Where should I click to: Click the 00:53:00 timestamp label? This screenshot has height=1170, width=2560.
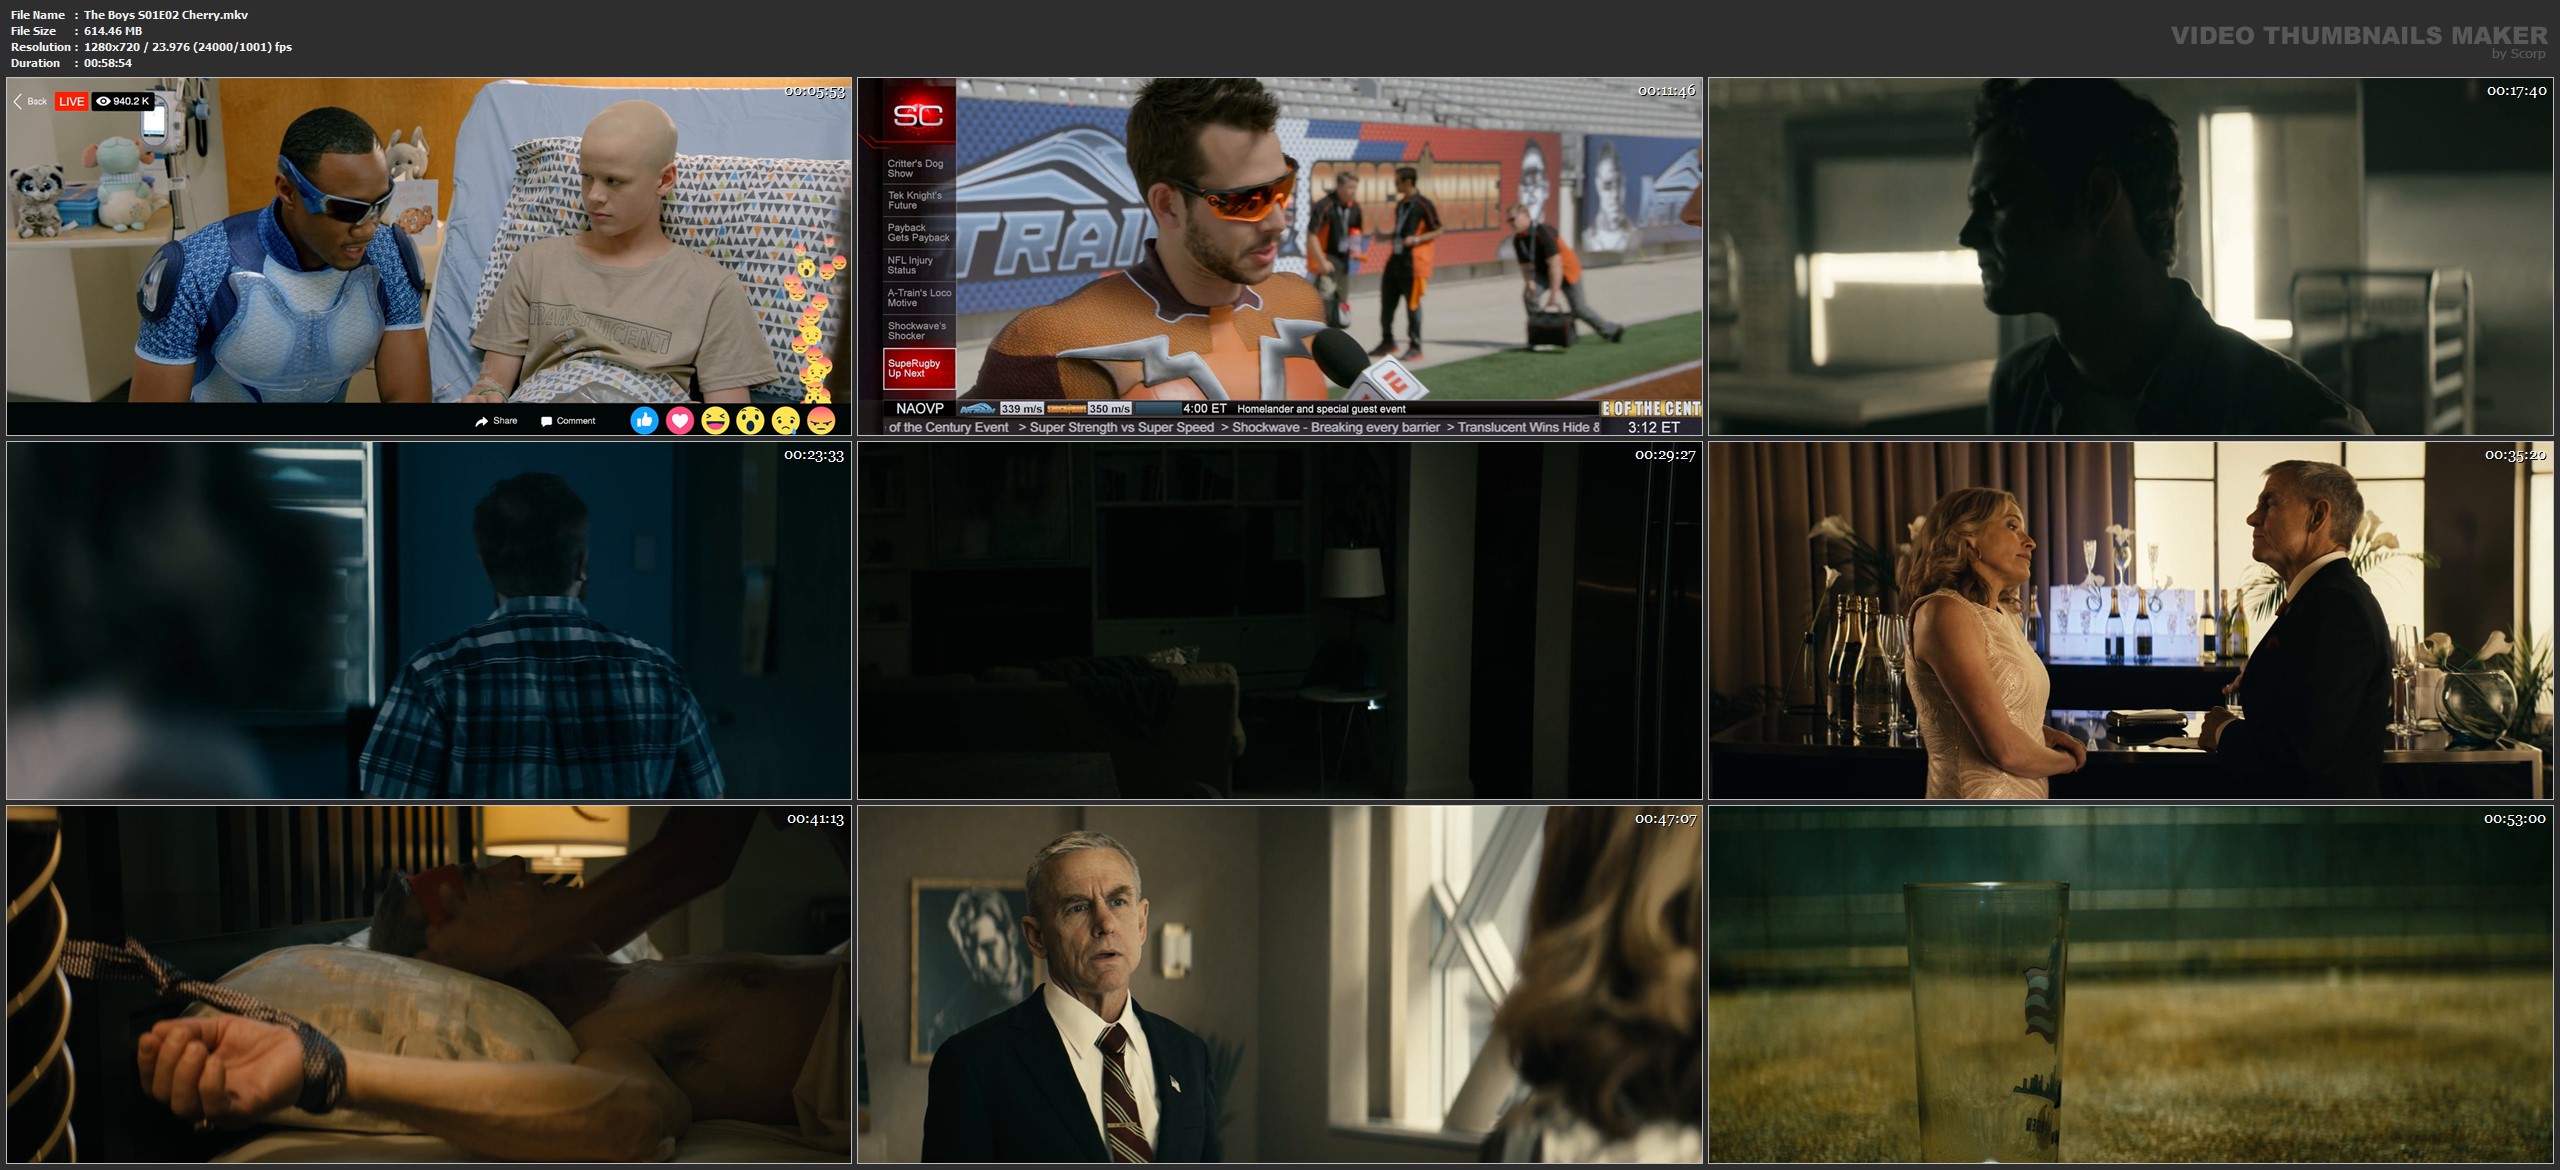coord(2516,819)
